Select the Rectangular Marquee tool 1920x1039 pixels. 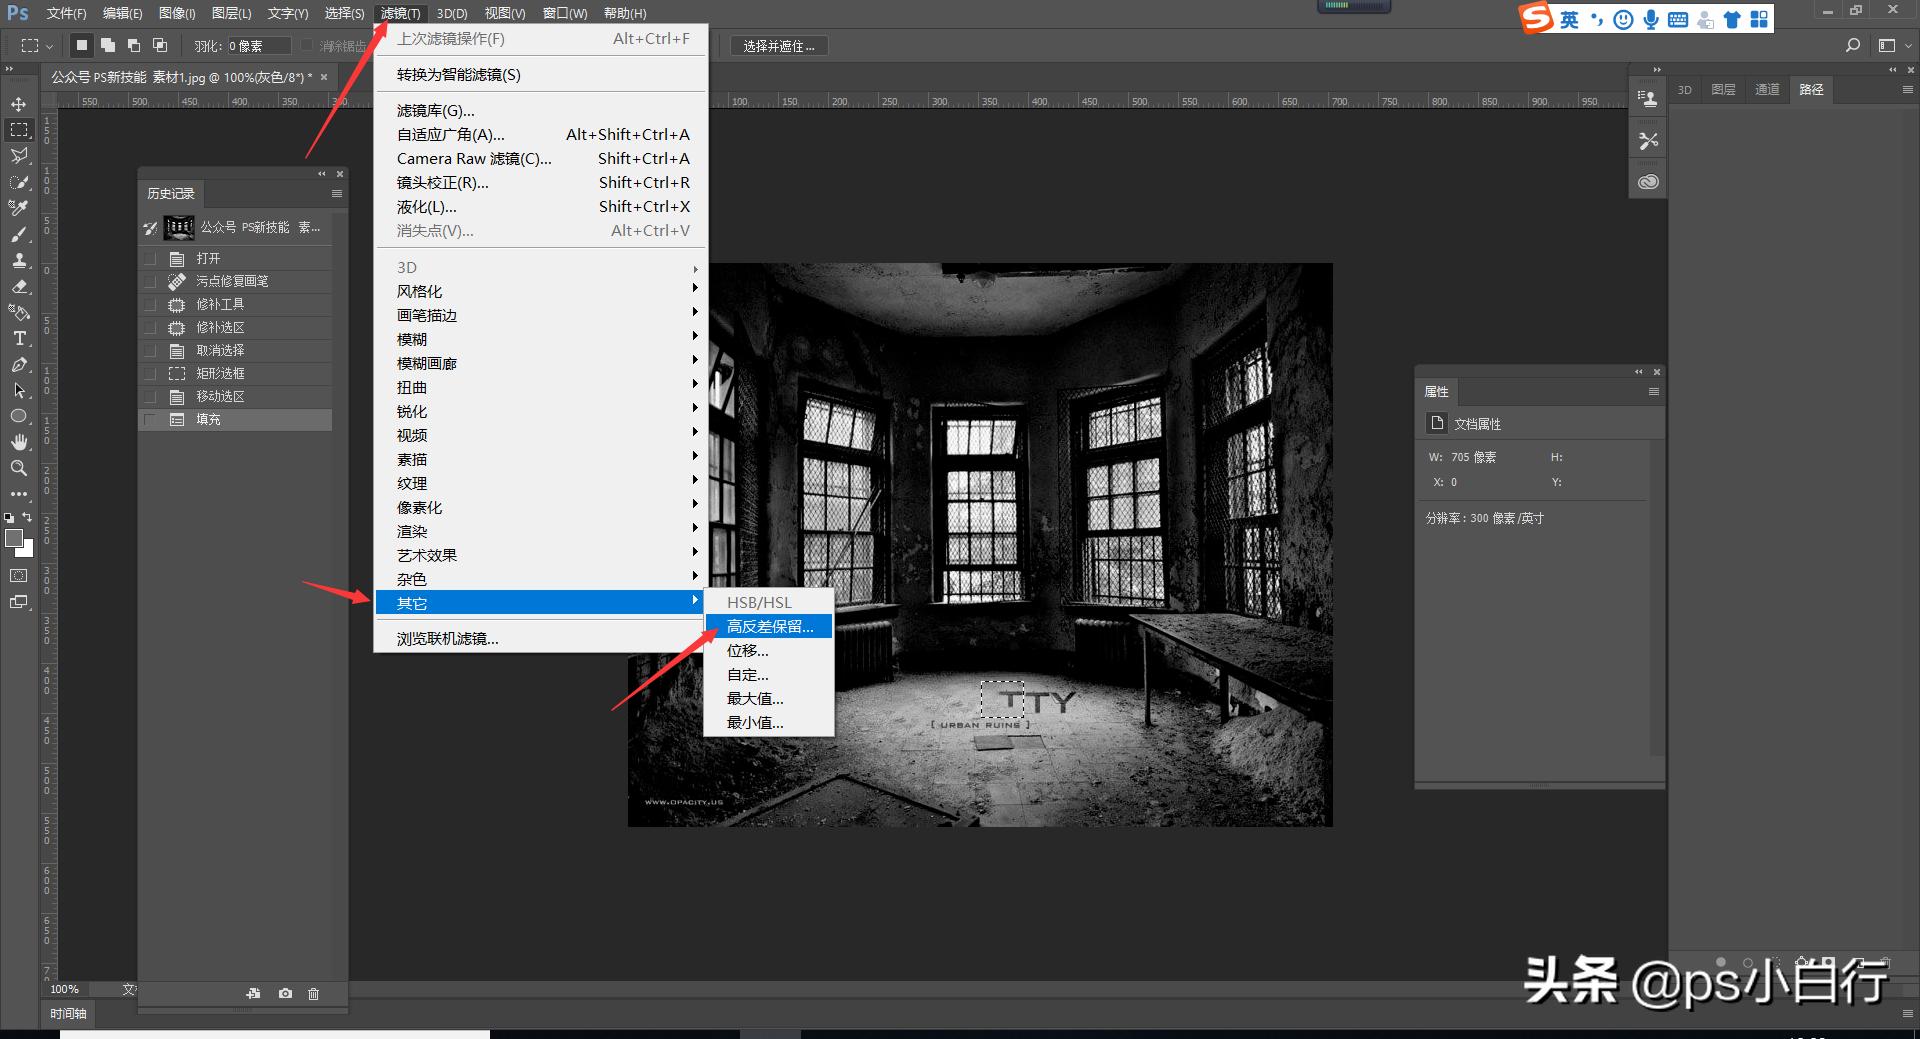coord(19,130)
